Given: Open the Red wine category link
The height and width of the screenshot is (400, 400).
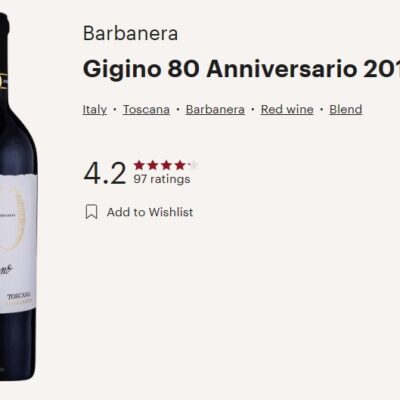Looking at the screenshot, I should click(287, 109).
